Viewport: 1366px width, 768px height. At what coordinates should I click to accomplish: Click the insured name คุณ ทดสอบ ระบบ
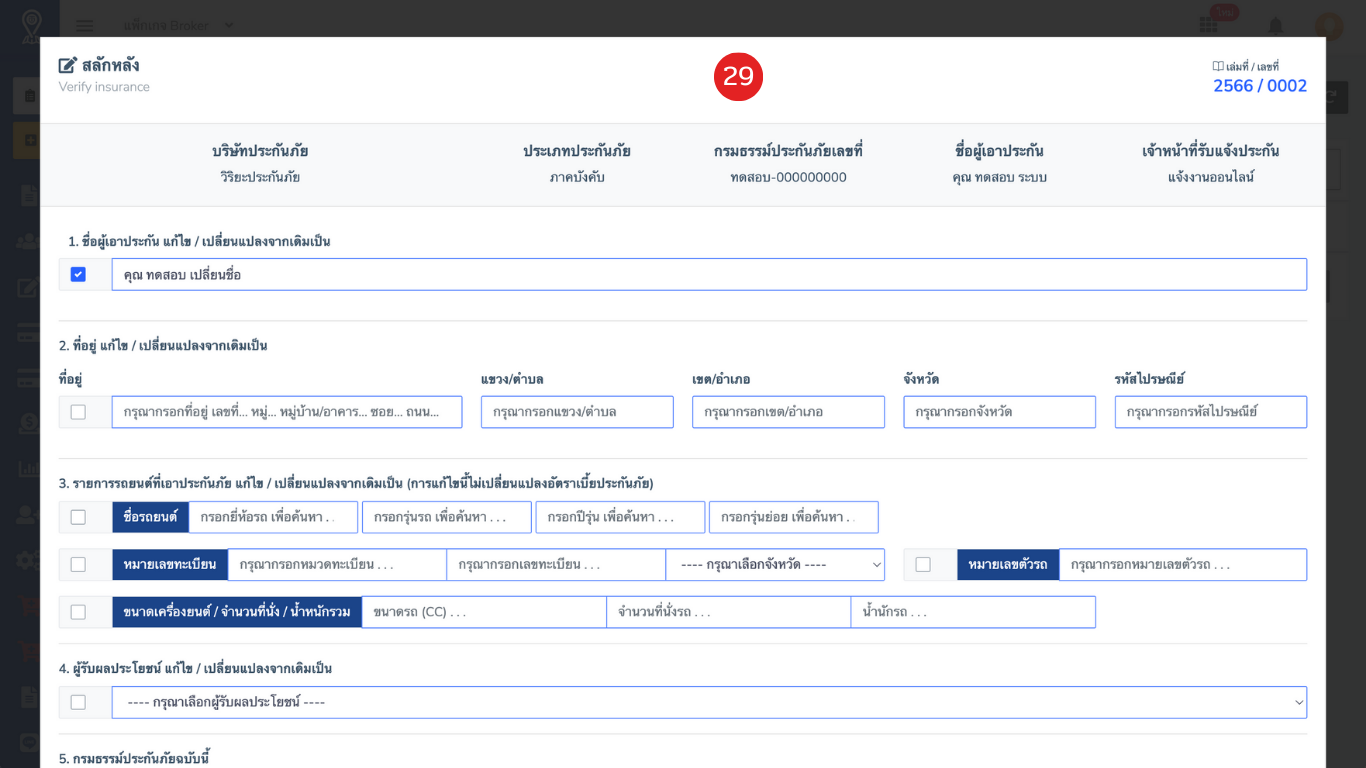click(1000, 177)
